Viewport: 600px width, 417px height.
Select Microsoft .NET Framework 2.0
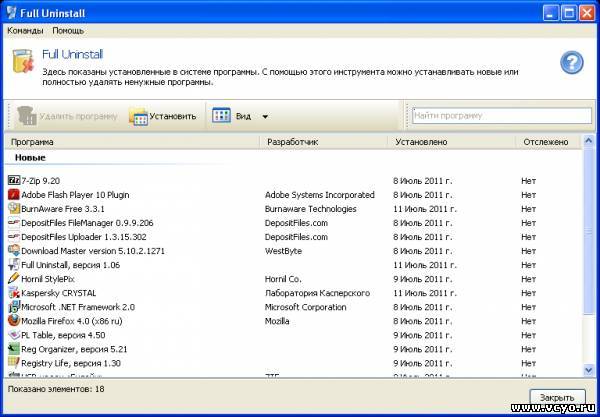pyautogui.click(x=78, y=307)
